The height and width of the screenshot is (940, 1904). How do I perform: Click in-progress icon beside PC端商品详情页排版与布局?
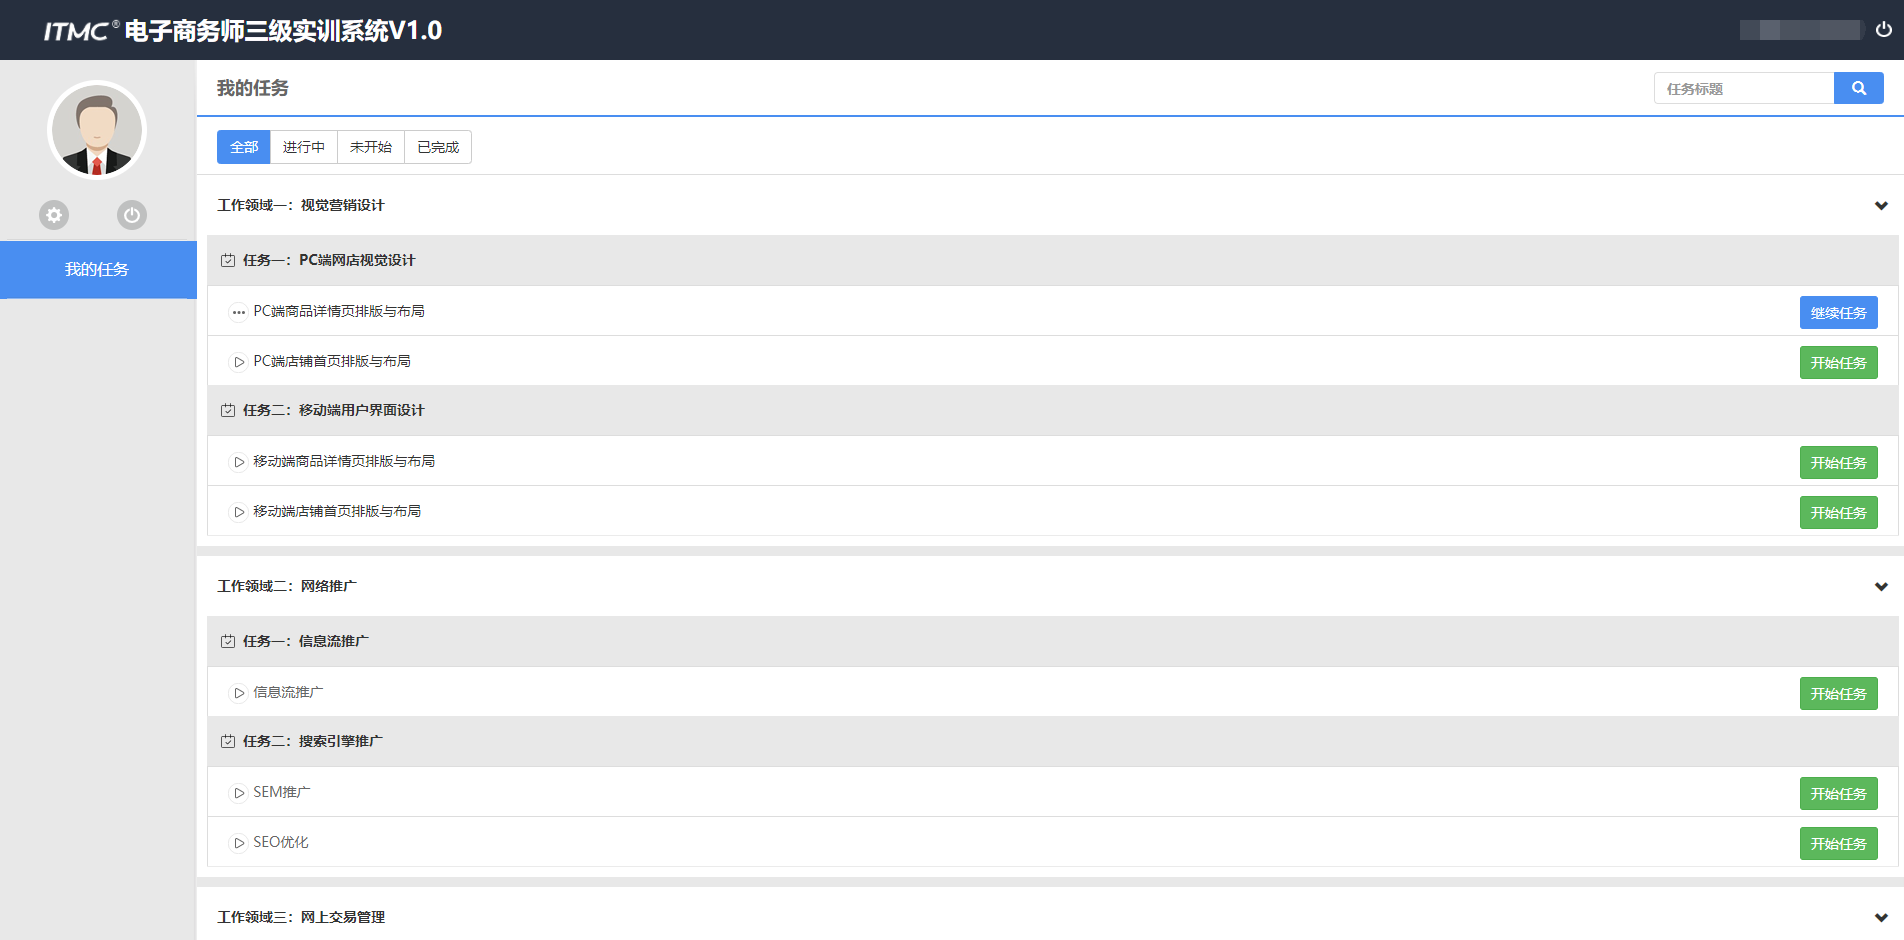(238, 312)
